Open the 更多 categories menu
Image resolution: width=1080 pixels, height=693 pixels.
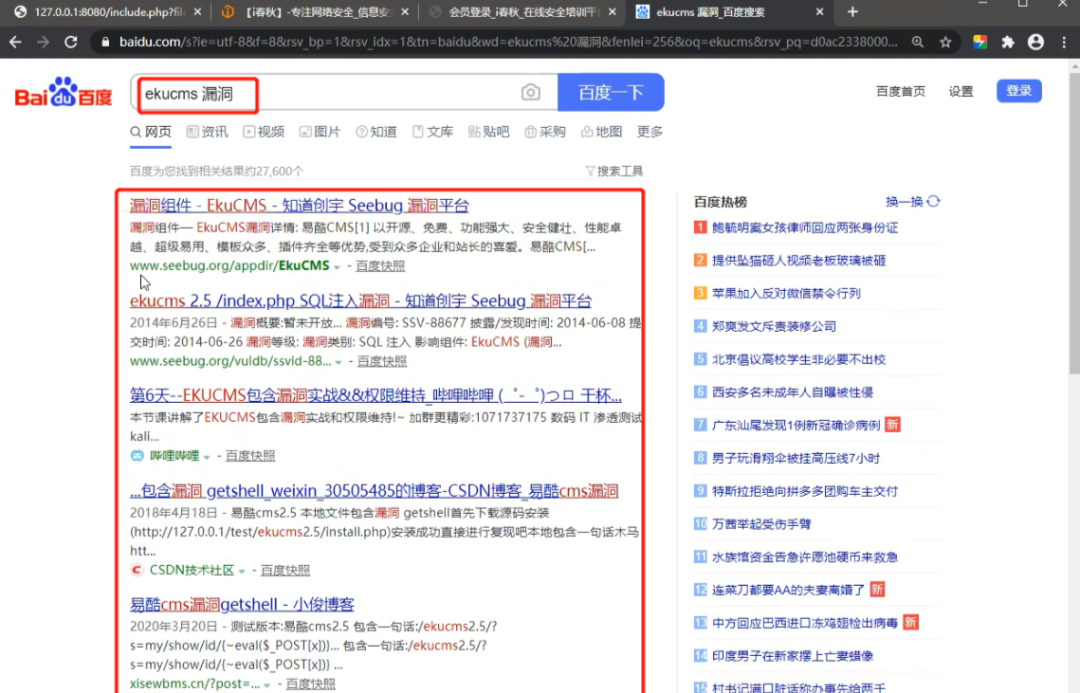pos(650,132)
